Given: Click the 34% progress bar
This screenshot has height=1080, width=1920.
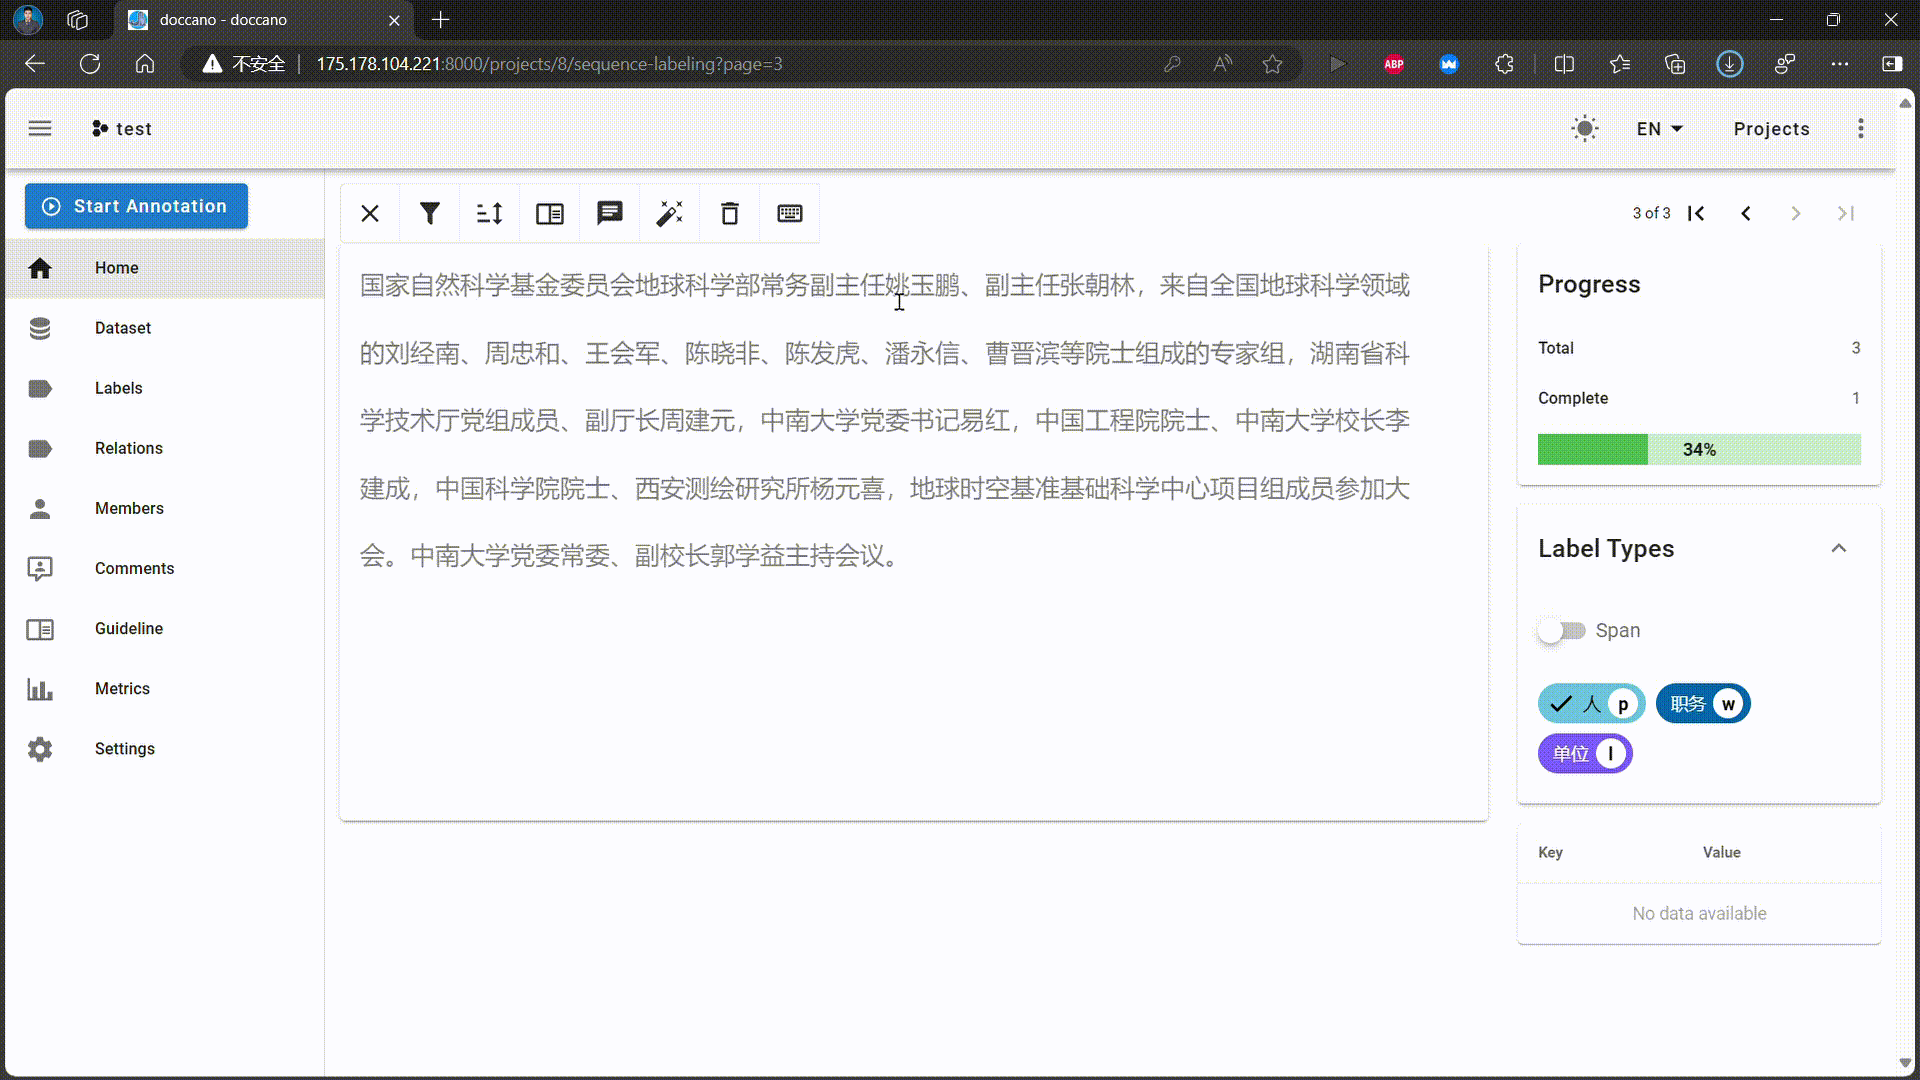Looking at the screenshot, I should click(1699, 449).
